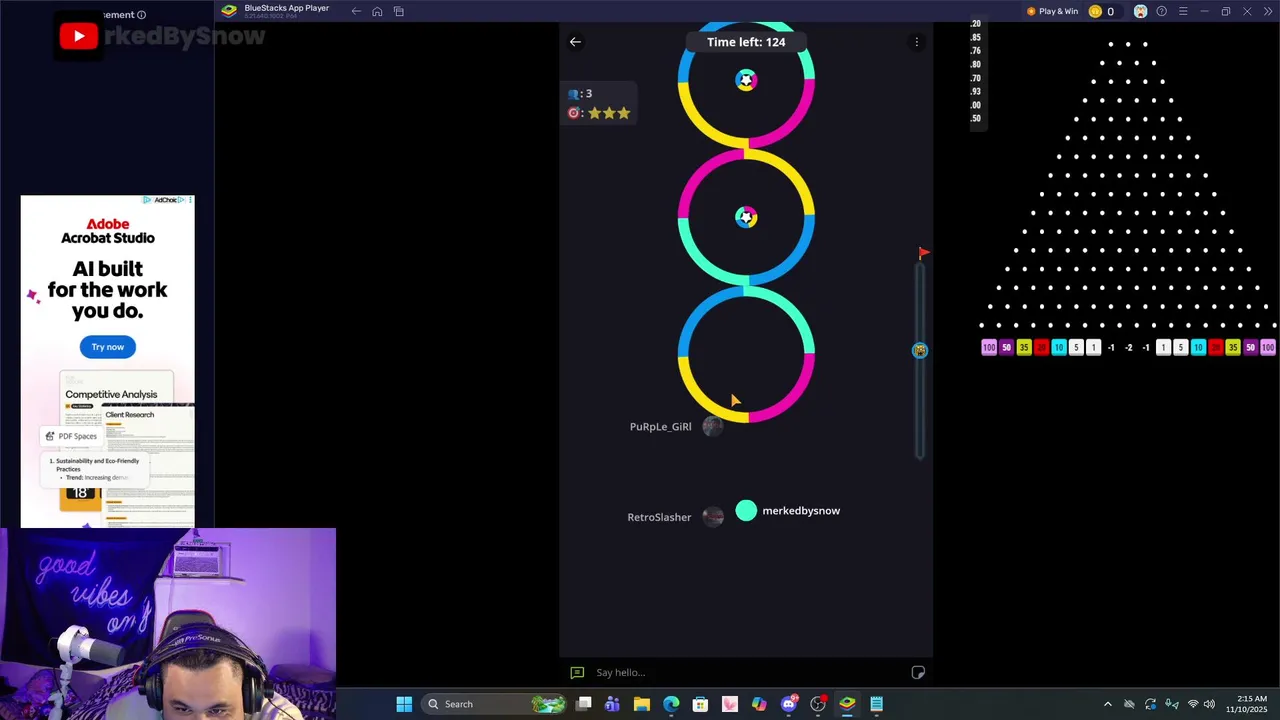Open in-game three-dot options menu
The height and width of the screenshot is (720, 1280).
pyautogui.click(x=916, y=42)
